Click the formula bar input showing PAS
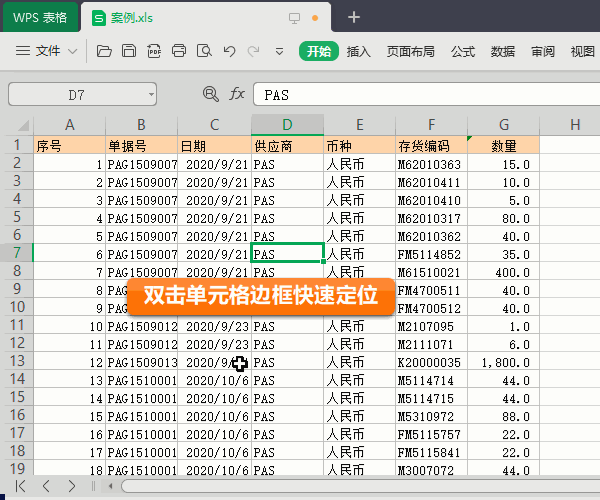The height and width of the screenshot is (500, 600). click(420, 94)
